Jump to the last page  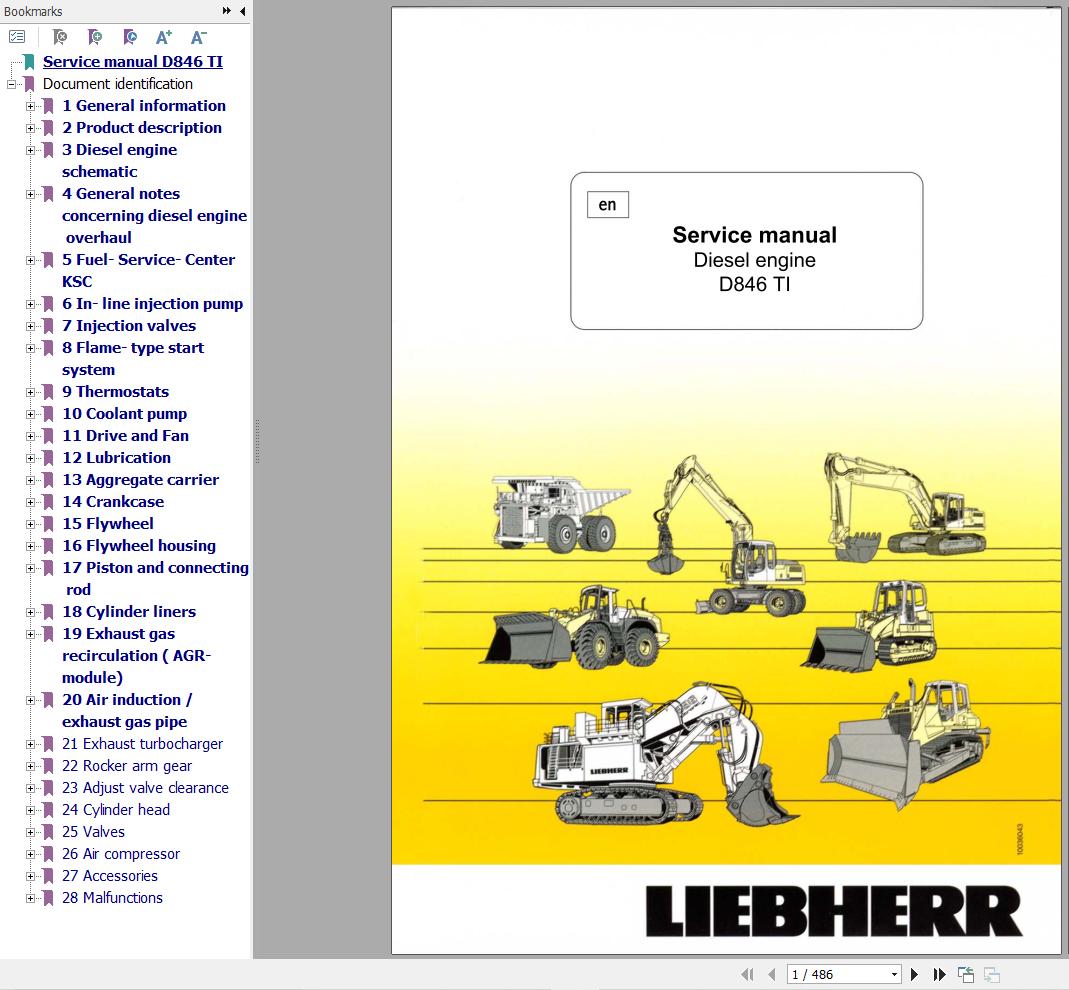pyautogui.click(x=939, y=974)
